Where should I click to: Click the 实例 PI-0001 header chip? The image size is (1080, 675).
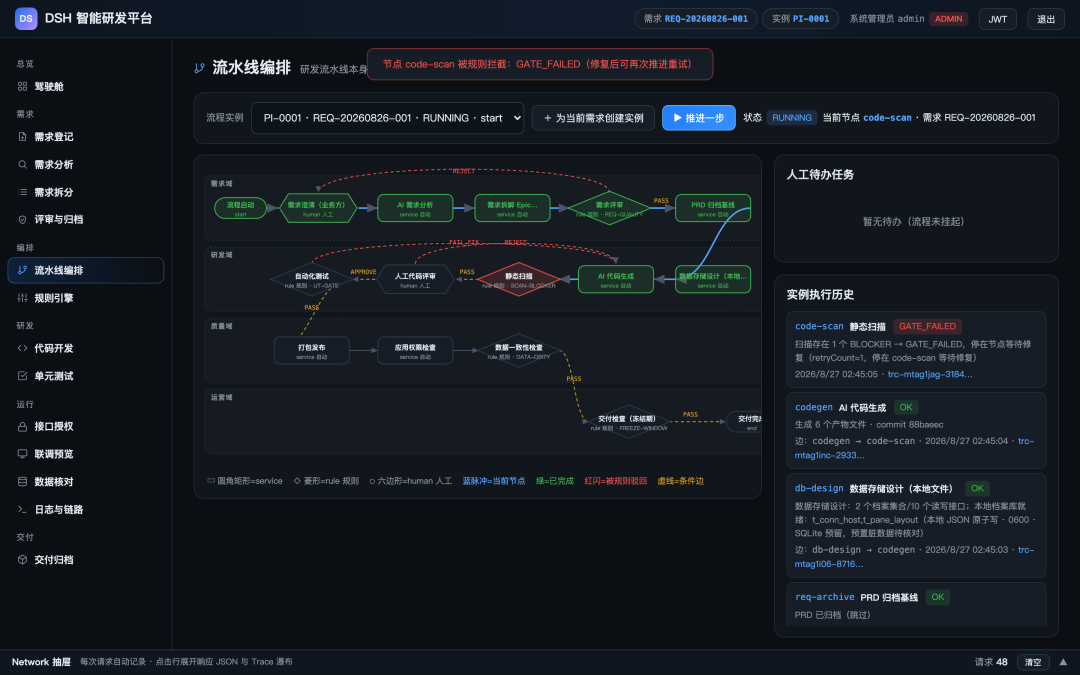pos(800,19)
